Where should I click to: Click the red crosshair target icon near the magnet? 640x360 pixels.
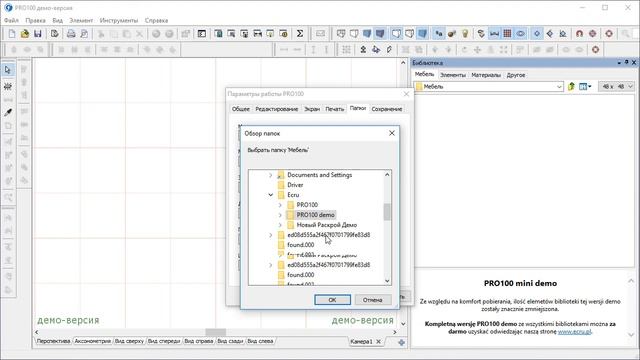tap(593, 33)
